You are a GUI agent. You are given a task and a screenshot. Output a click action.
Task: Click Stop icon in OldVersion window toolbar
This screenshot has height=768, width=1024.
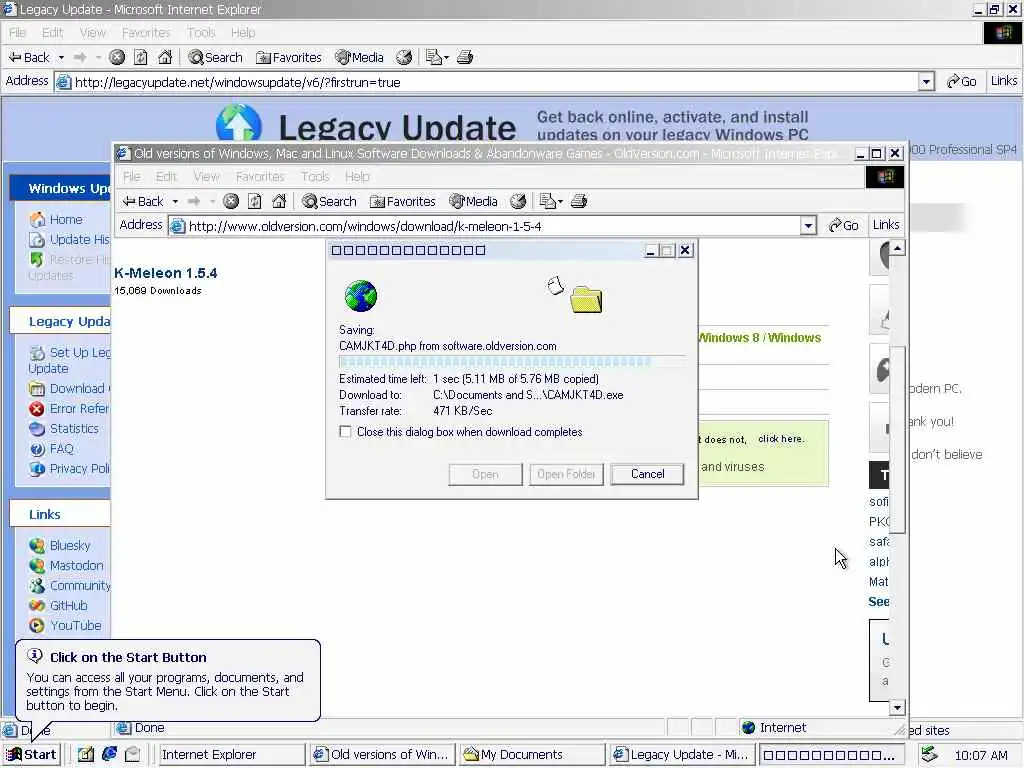[231, 201]
